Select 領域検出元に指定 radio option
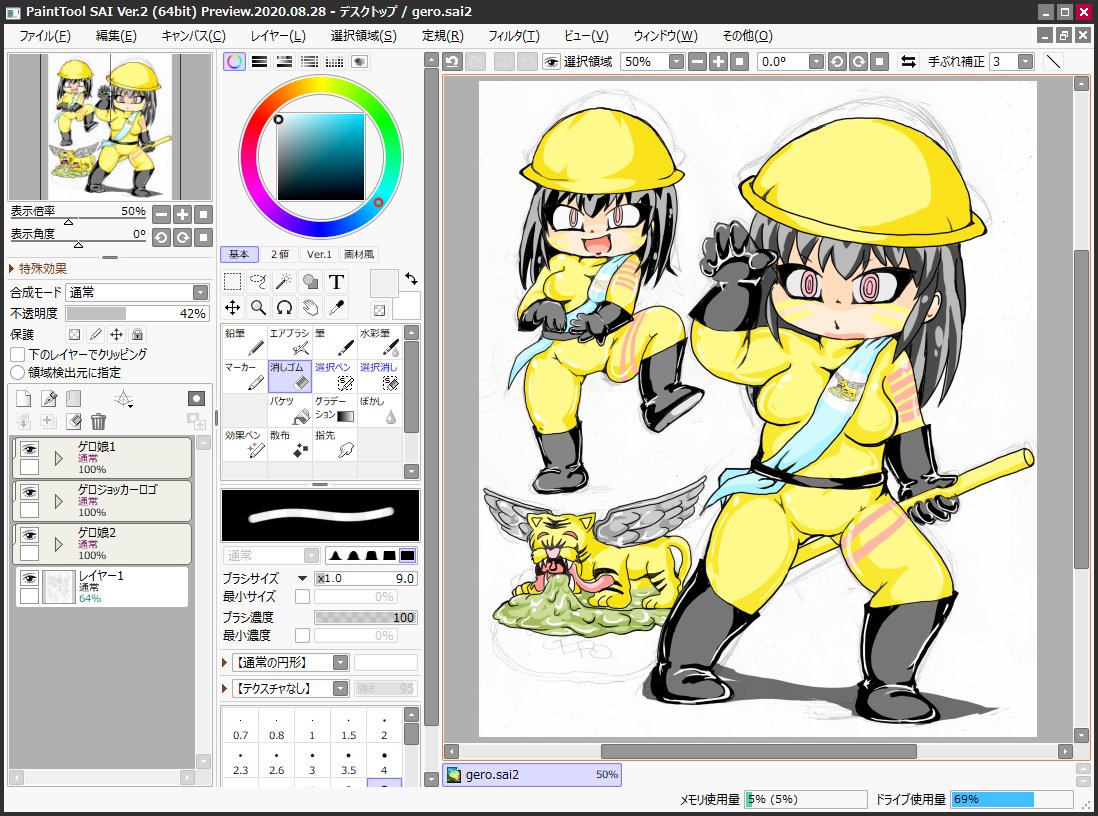Screen dimensions: 1098x816 coord(18,372)
